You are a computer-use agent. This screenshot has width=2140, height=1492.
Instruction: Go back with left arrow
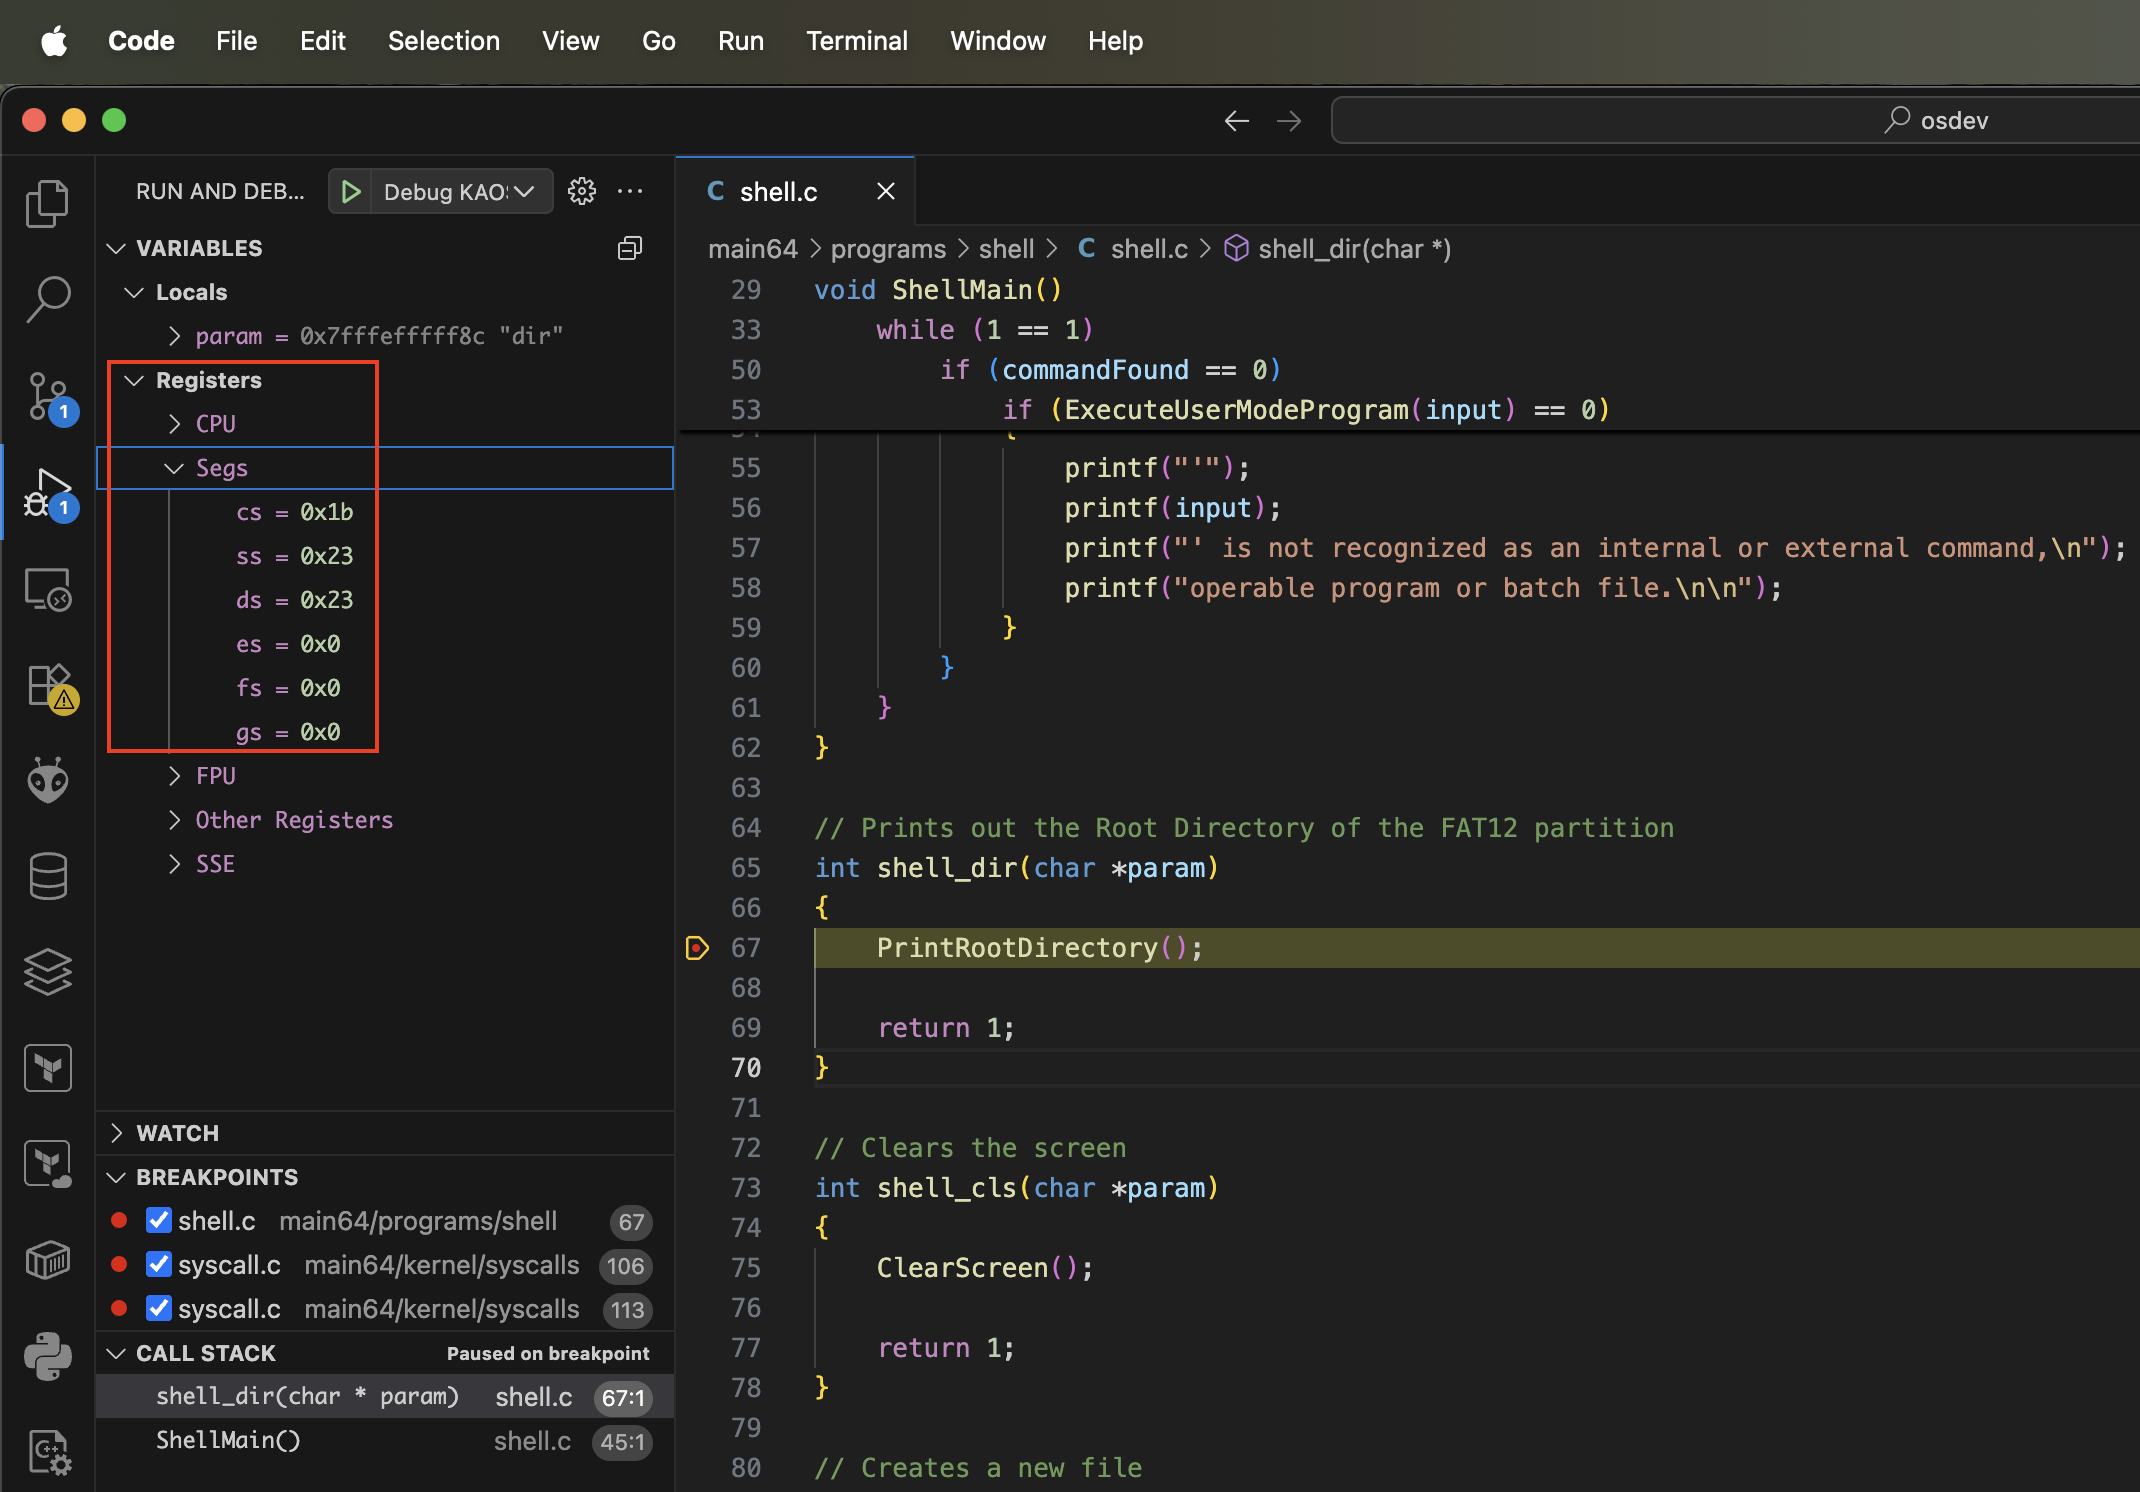(x=1237, y=121)
